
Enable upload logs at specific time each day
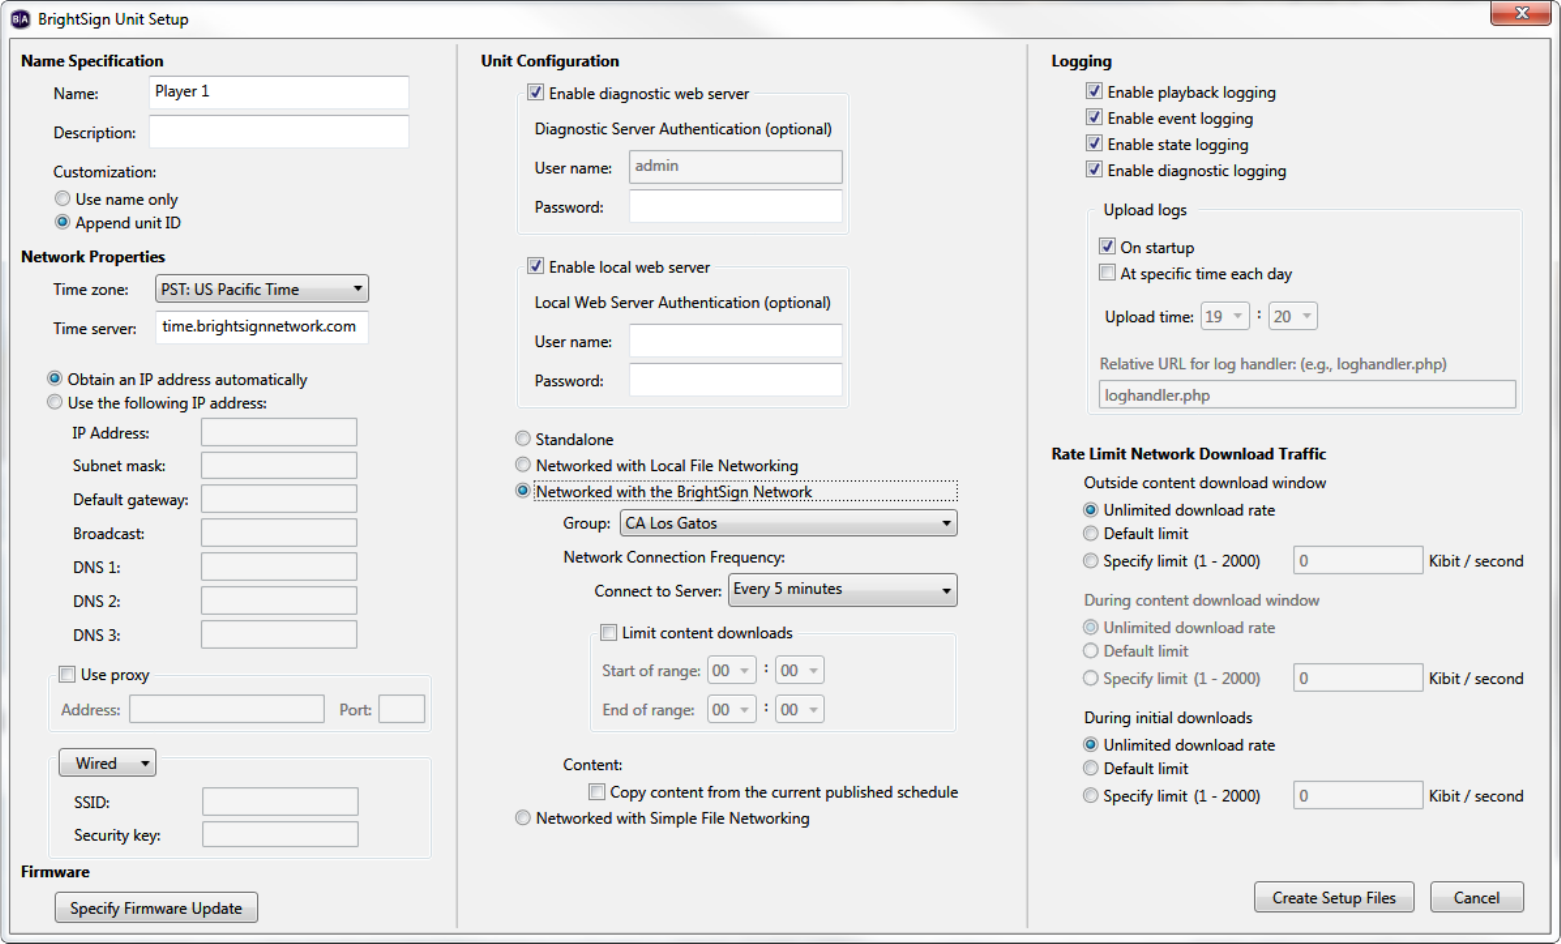(1107, 273)
